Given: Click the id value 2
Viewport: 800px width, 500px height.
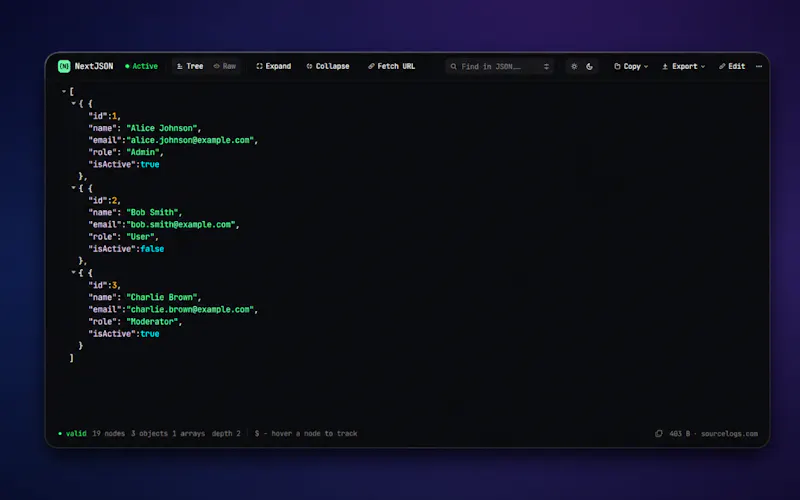Looking at the screenshot, I should tap(115, 201).
